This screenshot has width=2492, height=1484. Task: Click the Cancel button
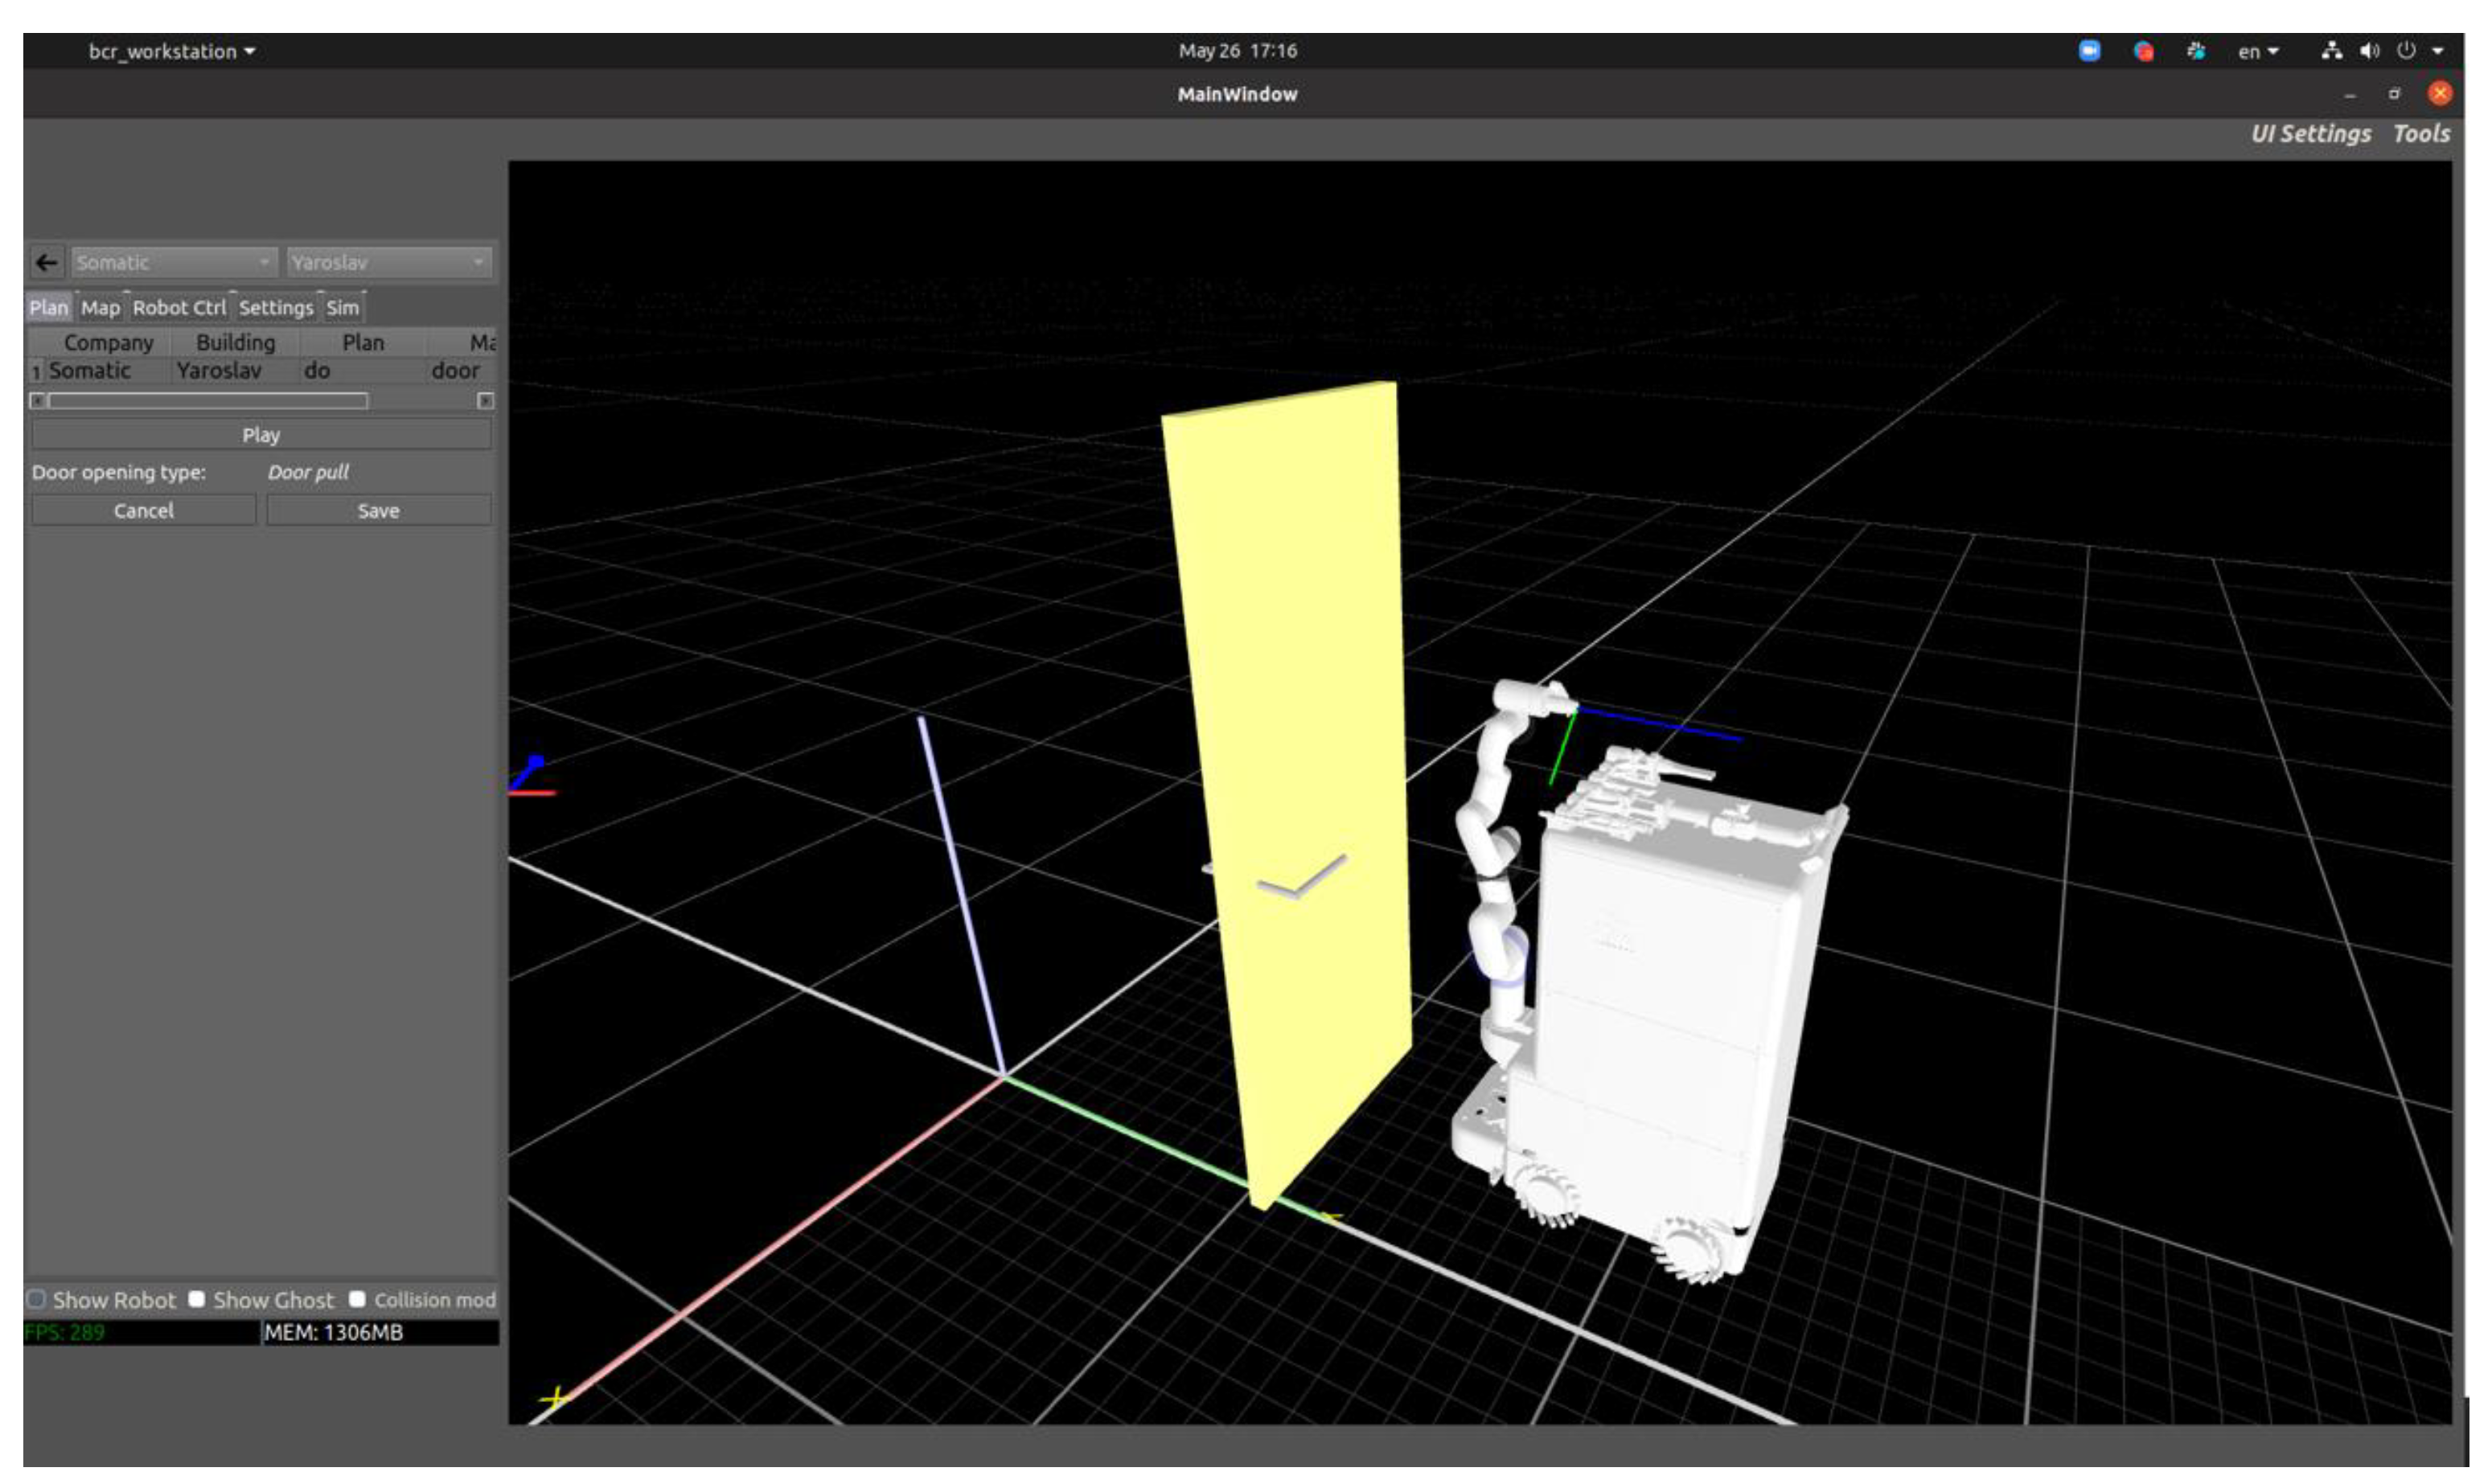click(x=143, y=511)
